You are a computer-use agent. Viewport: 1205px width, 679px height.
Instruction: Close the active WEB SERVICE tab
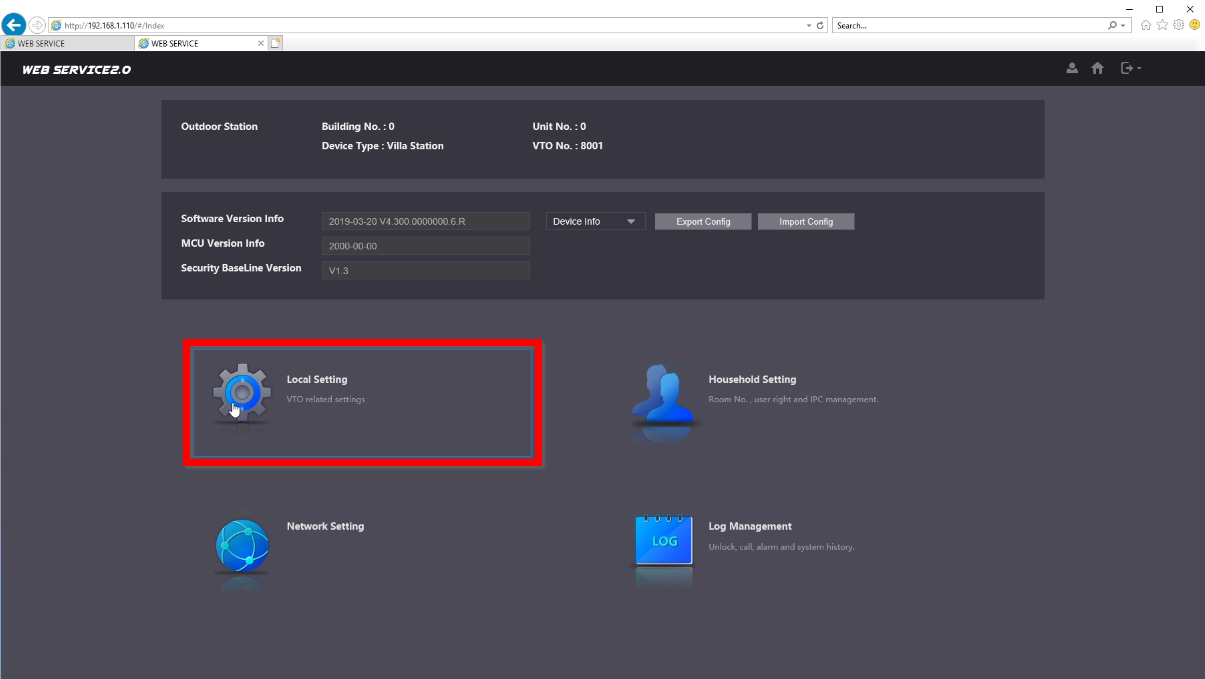click(261, 43)
